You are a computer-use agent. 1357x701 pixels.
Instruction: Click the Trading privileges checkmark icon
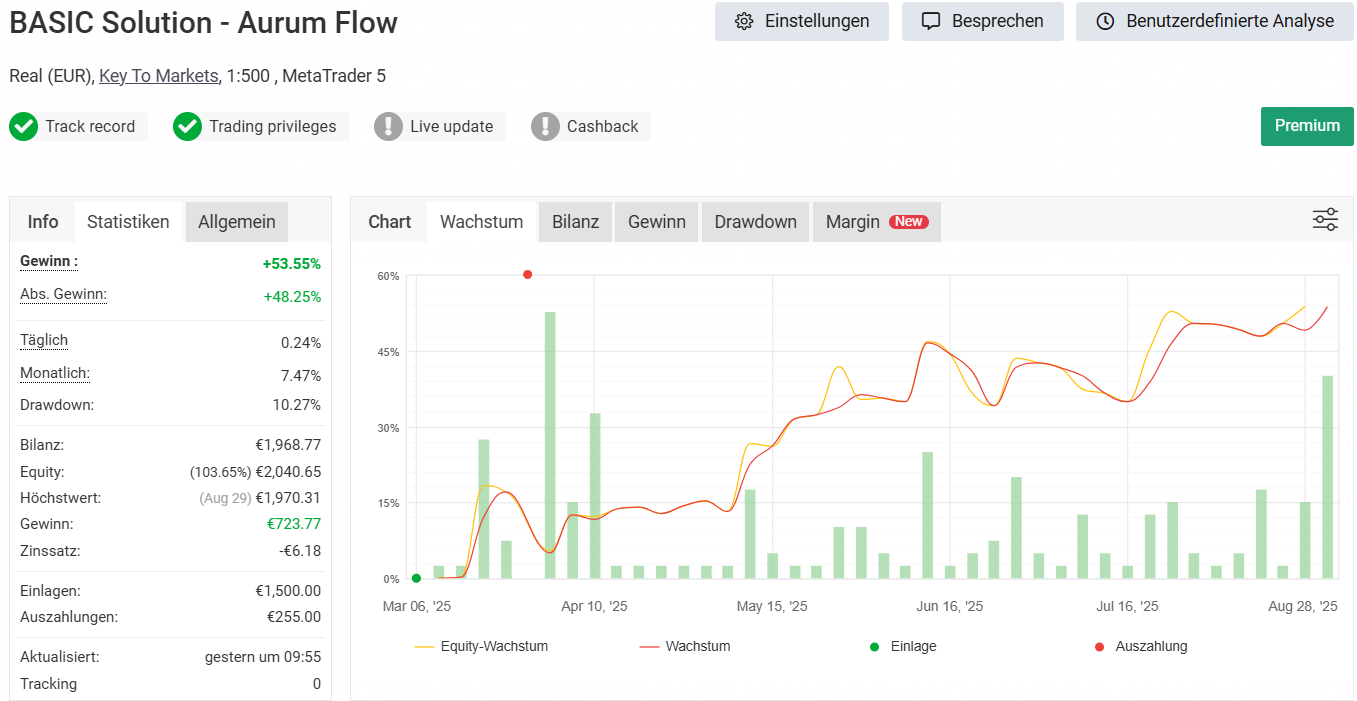tap(187, 127)
